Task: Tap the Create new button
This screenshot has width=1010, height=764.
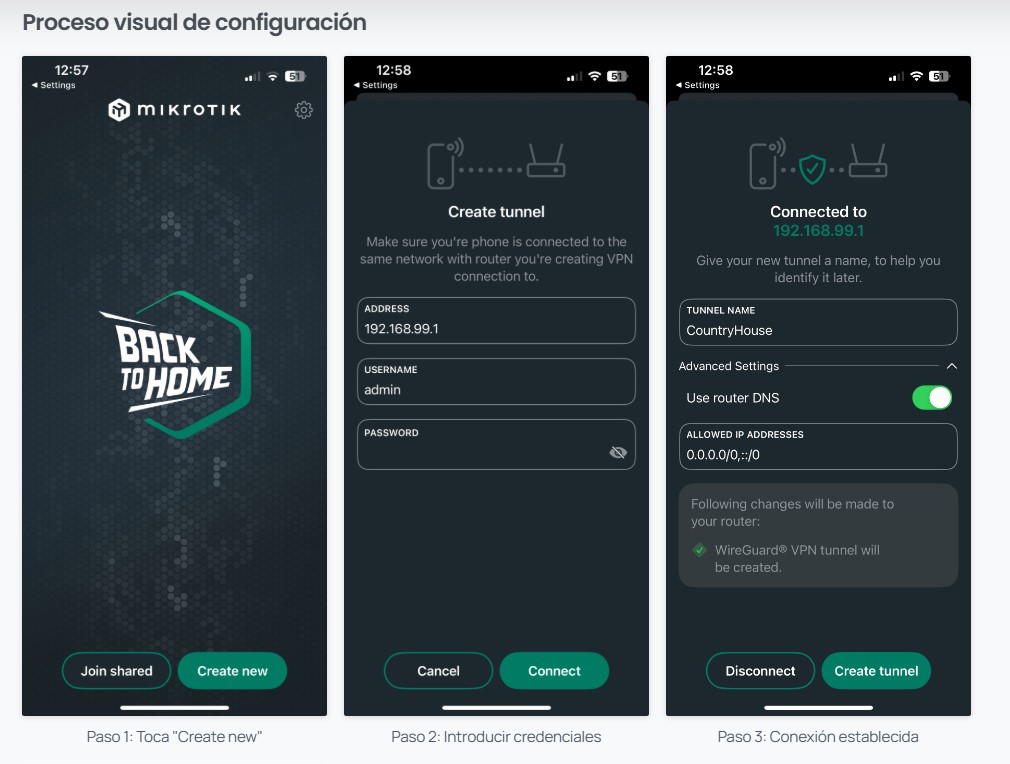Action: pos(233,671)
